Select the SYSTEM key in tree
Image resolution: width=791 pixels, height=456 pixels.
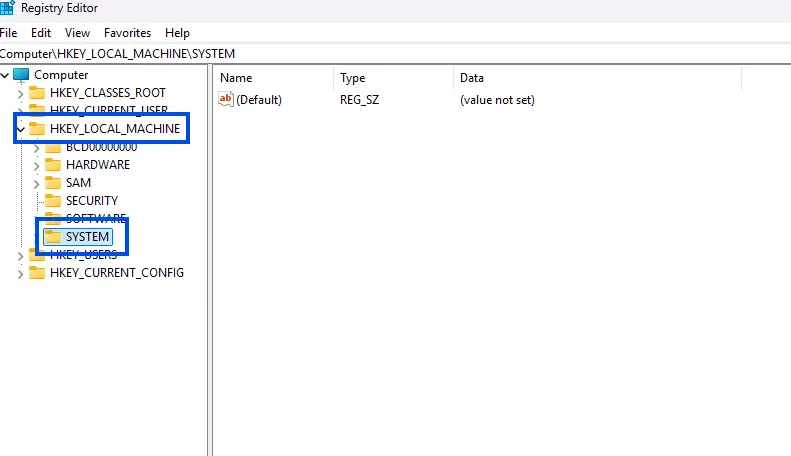point(87,237)
